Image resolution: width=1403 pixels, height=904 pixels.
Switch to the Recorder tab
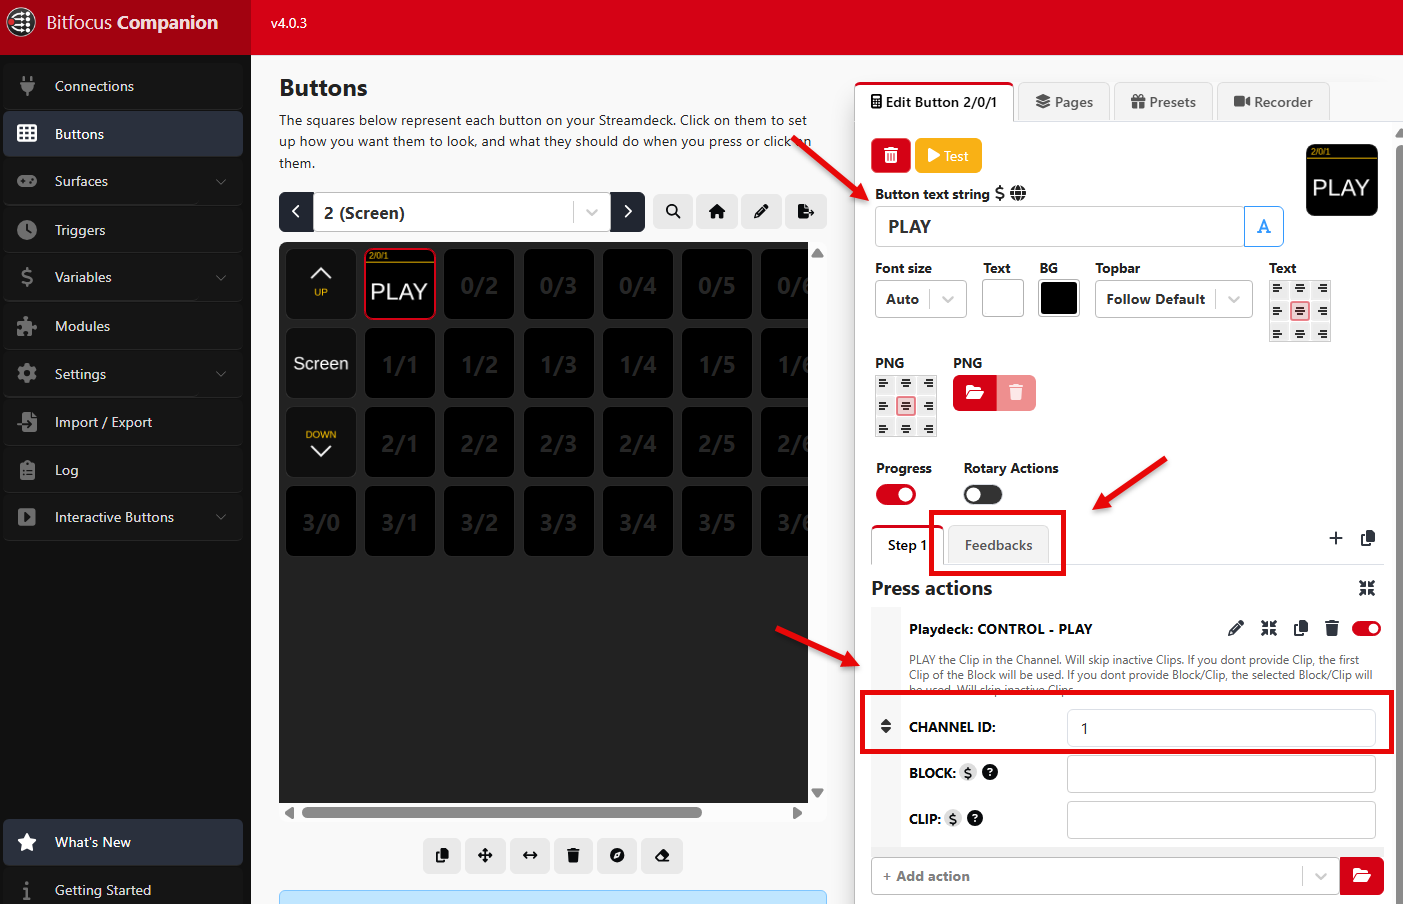[x=1273, y=102]
